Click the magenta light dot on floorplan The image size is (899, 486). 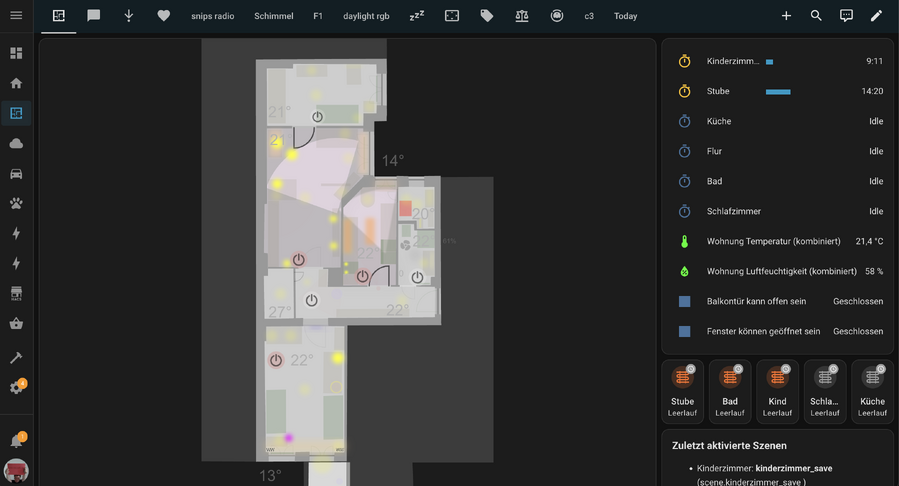(x=290, y=437)
